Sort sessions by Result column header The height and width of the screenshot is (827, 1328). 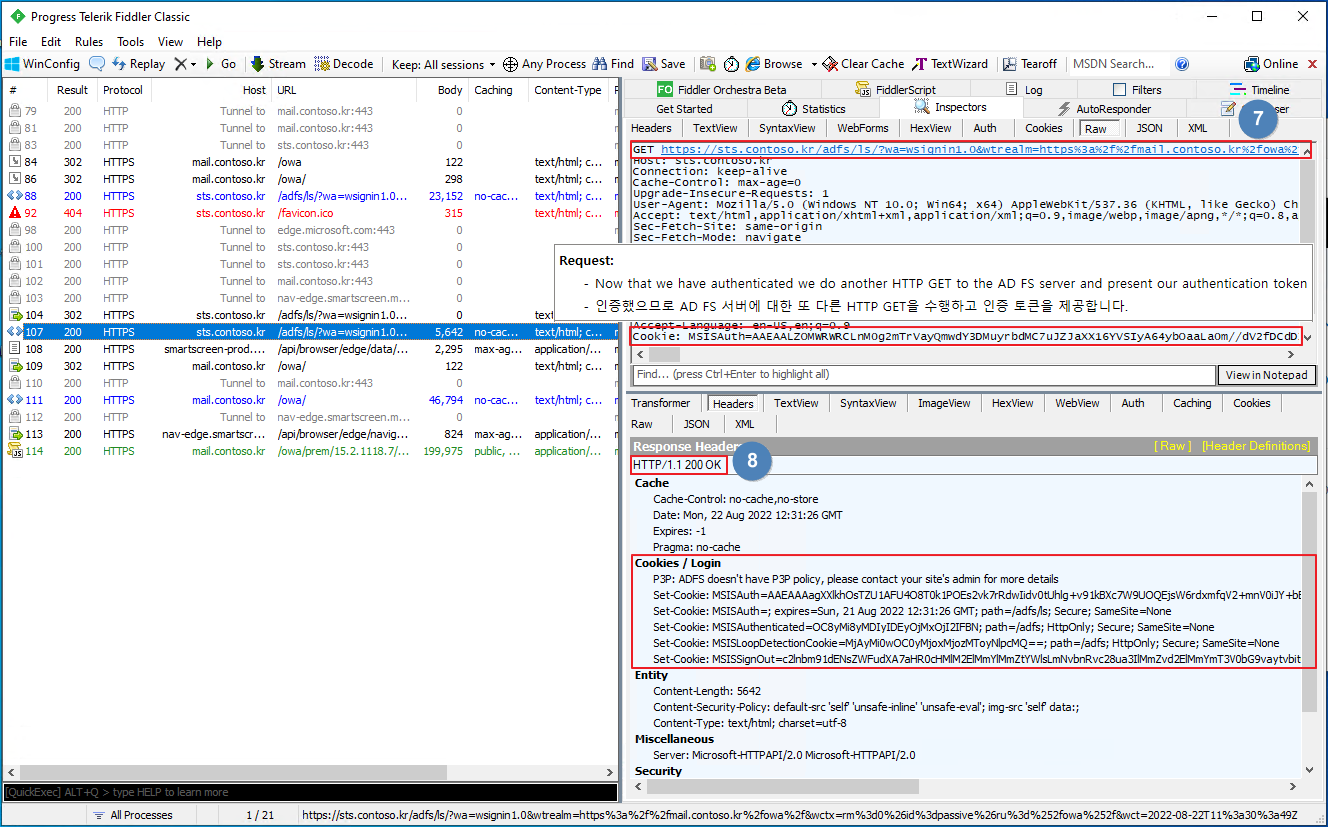73,90
